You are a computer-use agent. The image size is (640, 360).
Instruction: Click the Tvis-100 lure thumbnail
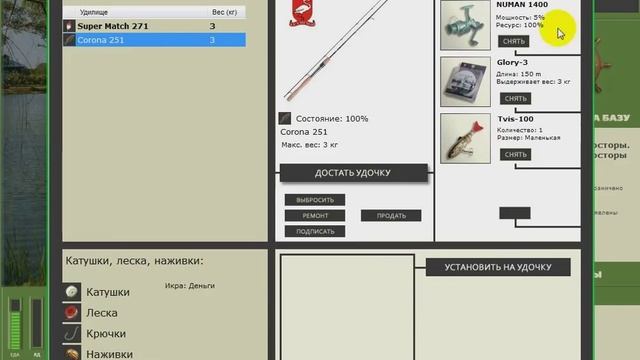465,138
